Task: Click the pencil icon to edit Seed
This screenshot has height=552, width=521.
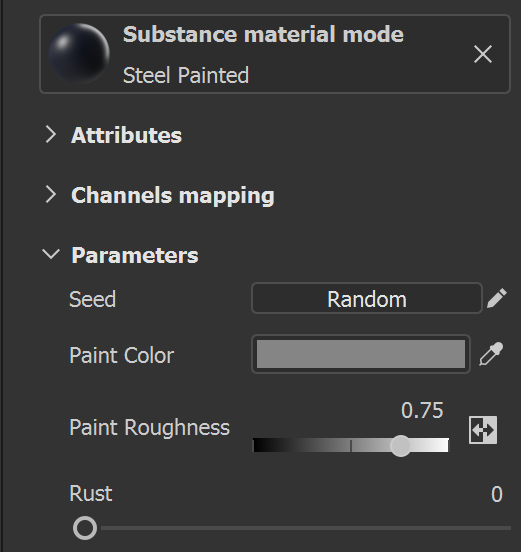Action: [x=497, y=298]
